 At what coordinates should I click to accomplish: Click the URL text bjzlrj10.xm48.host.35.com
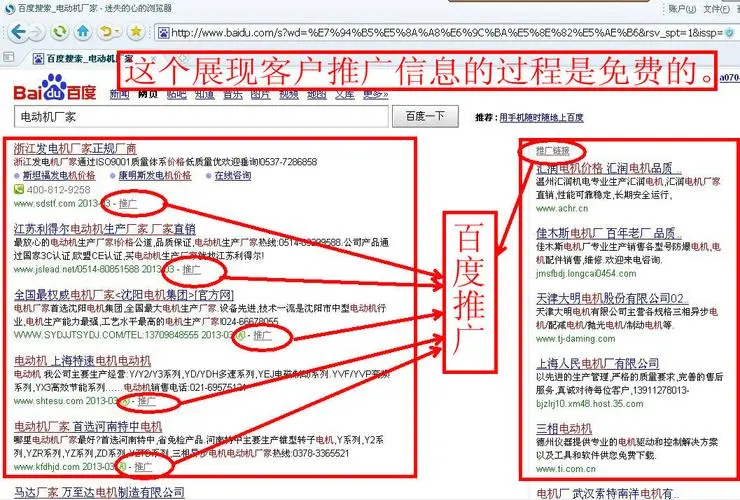pos(589,404)
